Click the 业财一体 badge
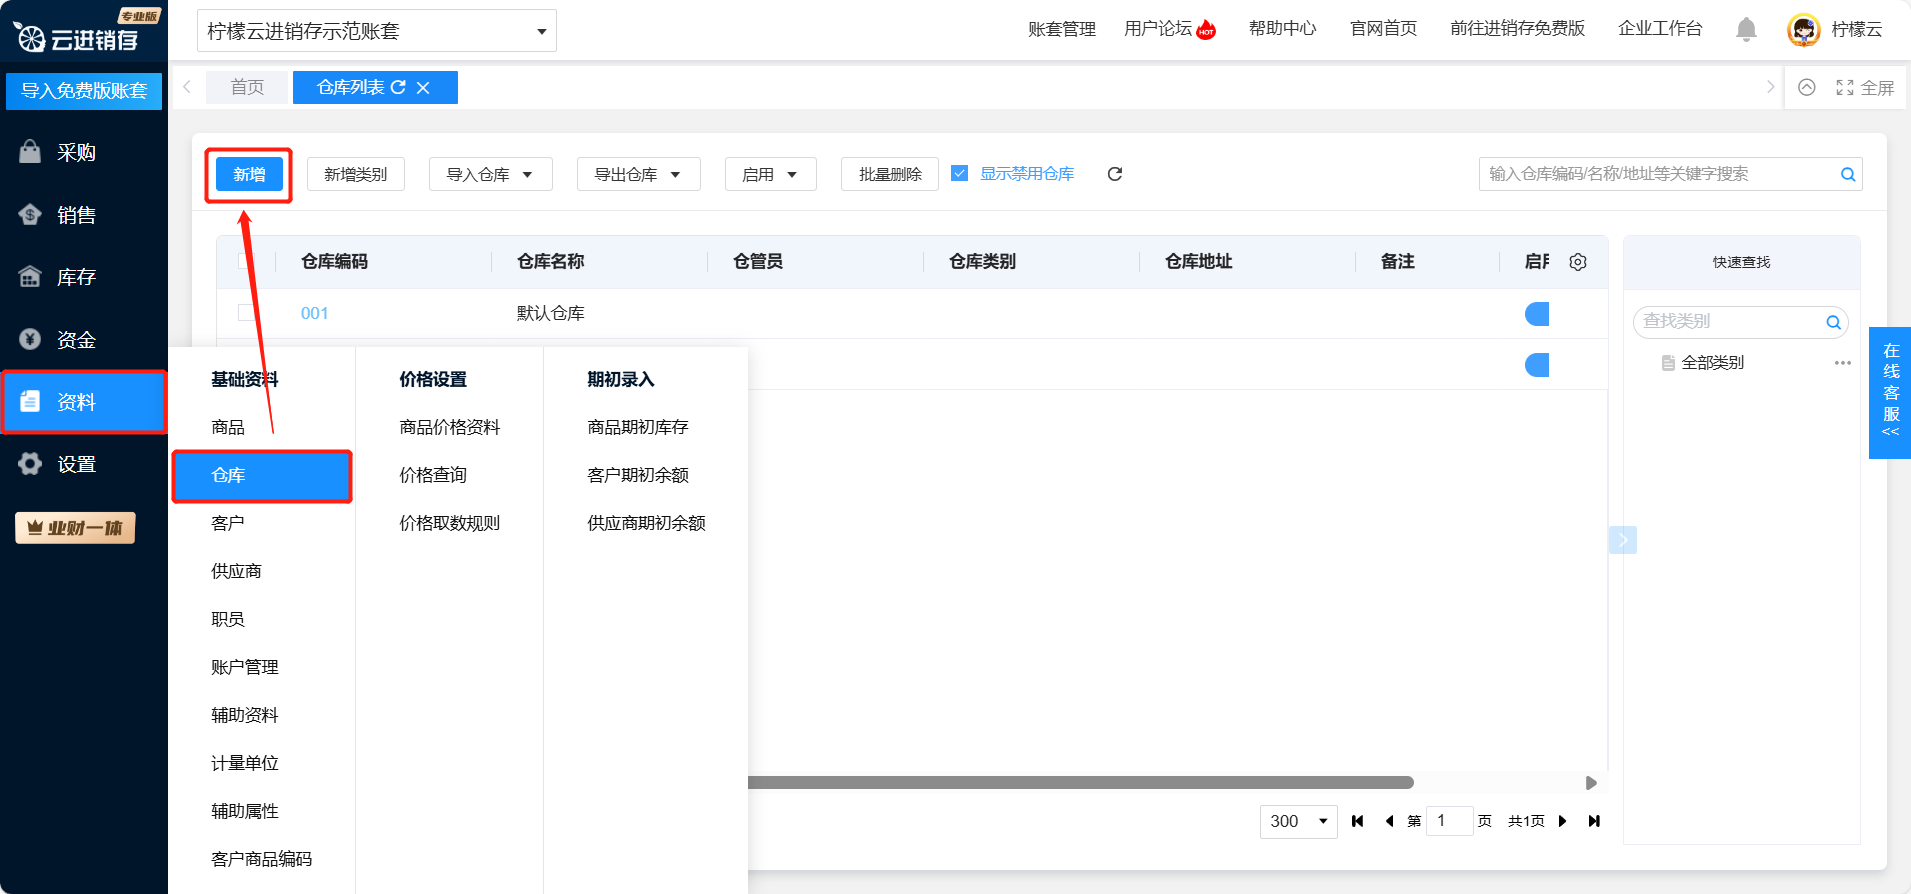 [75, 528]
